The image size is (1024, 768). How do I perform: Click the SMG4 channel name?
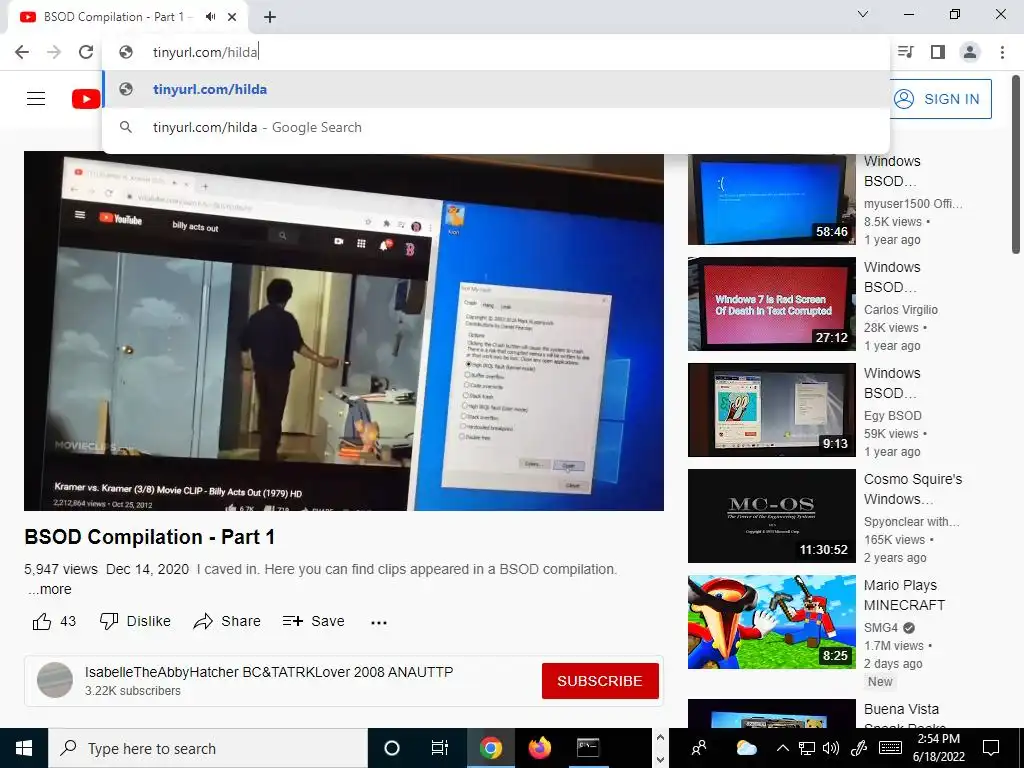coord(881,628)
